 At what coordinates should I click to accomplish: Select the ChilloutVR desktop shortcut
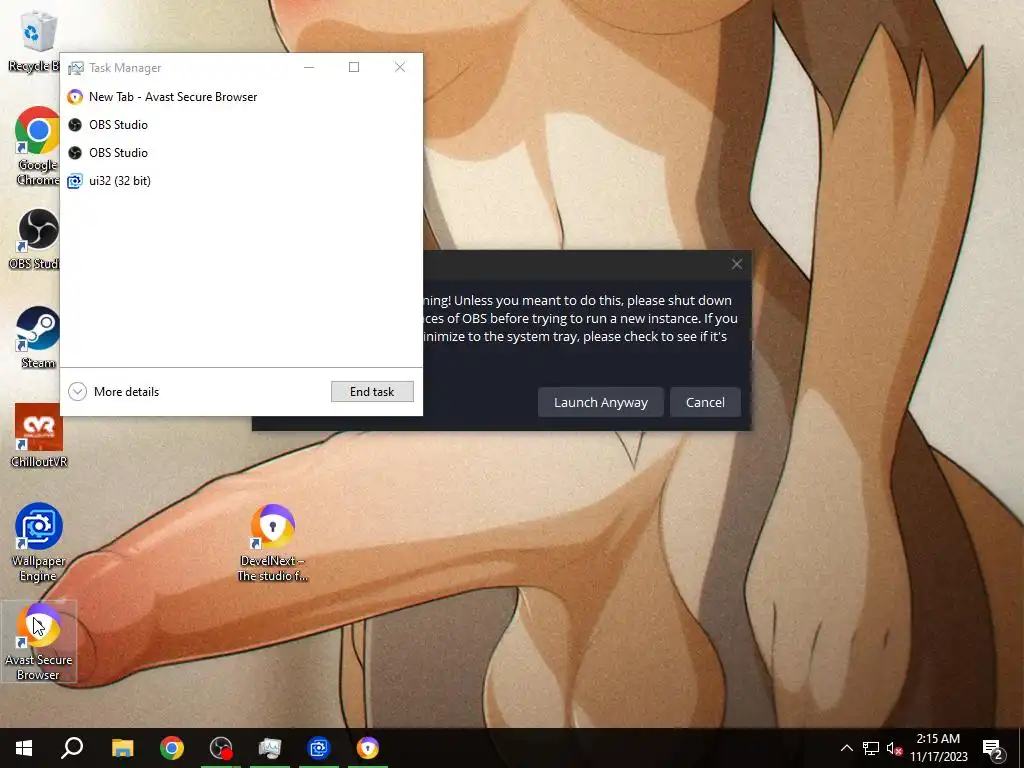39,436
